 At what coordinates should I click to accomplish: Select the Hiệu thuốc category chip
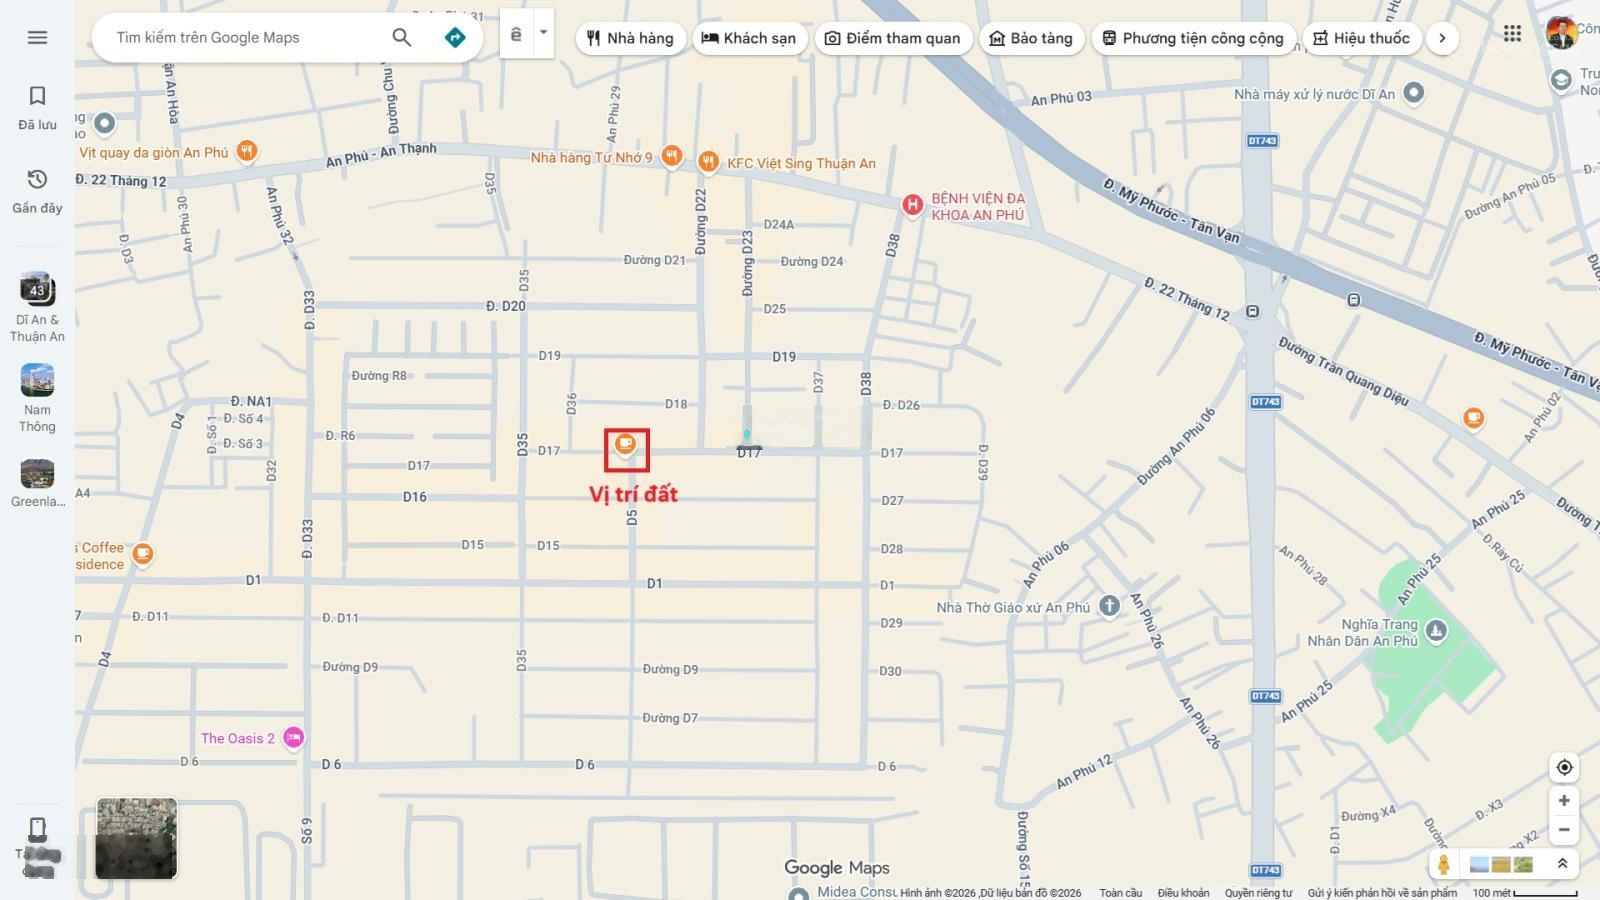1360,38
